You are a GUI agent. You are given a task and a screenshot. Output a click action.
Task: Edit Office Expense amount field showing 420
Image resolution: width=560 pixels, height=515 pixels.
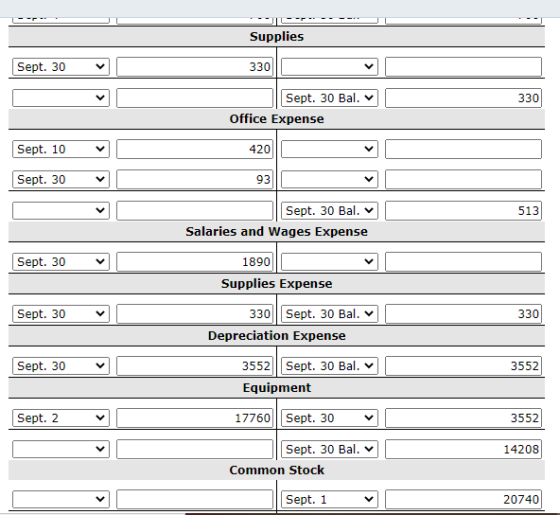195,149
